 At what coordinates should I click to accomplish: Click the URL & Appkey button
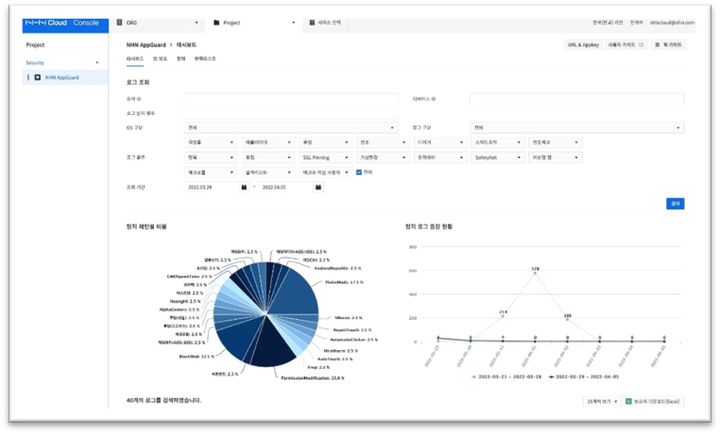pos(584,44)
